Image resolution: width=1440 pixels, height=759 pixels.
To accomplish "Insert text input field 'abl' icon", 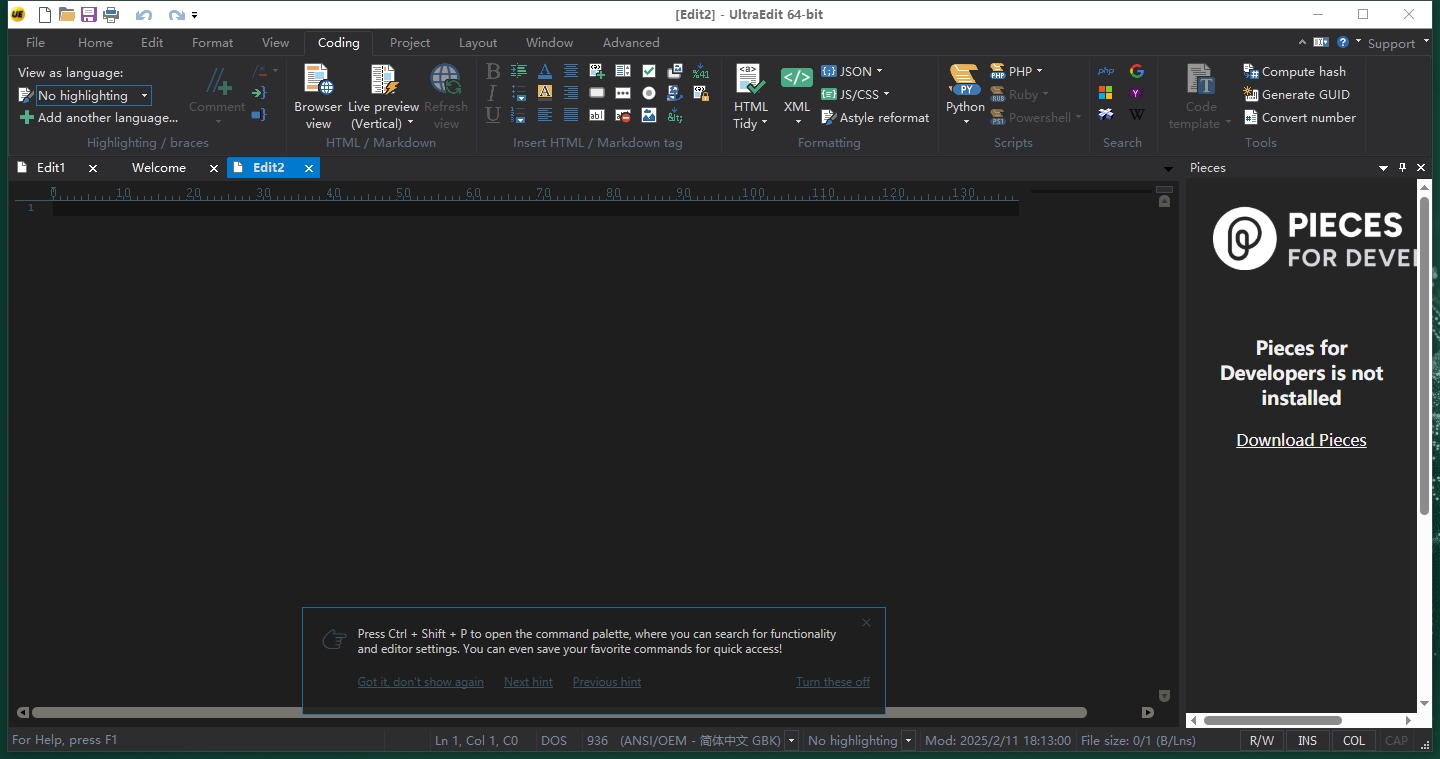I will (597, 115).
